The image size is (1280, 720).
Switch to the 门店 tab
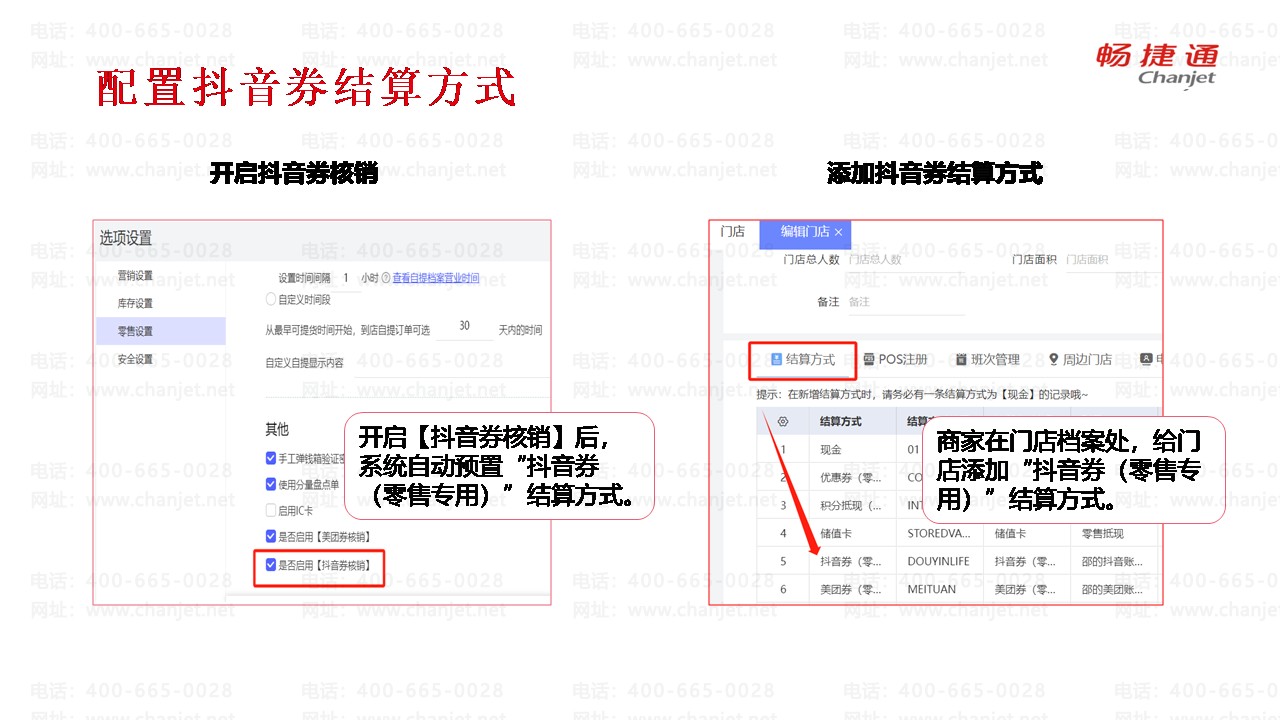[x=733, y=232]
